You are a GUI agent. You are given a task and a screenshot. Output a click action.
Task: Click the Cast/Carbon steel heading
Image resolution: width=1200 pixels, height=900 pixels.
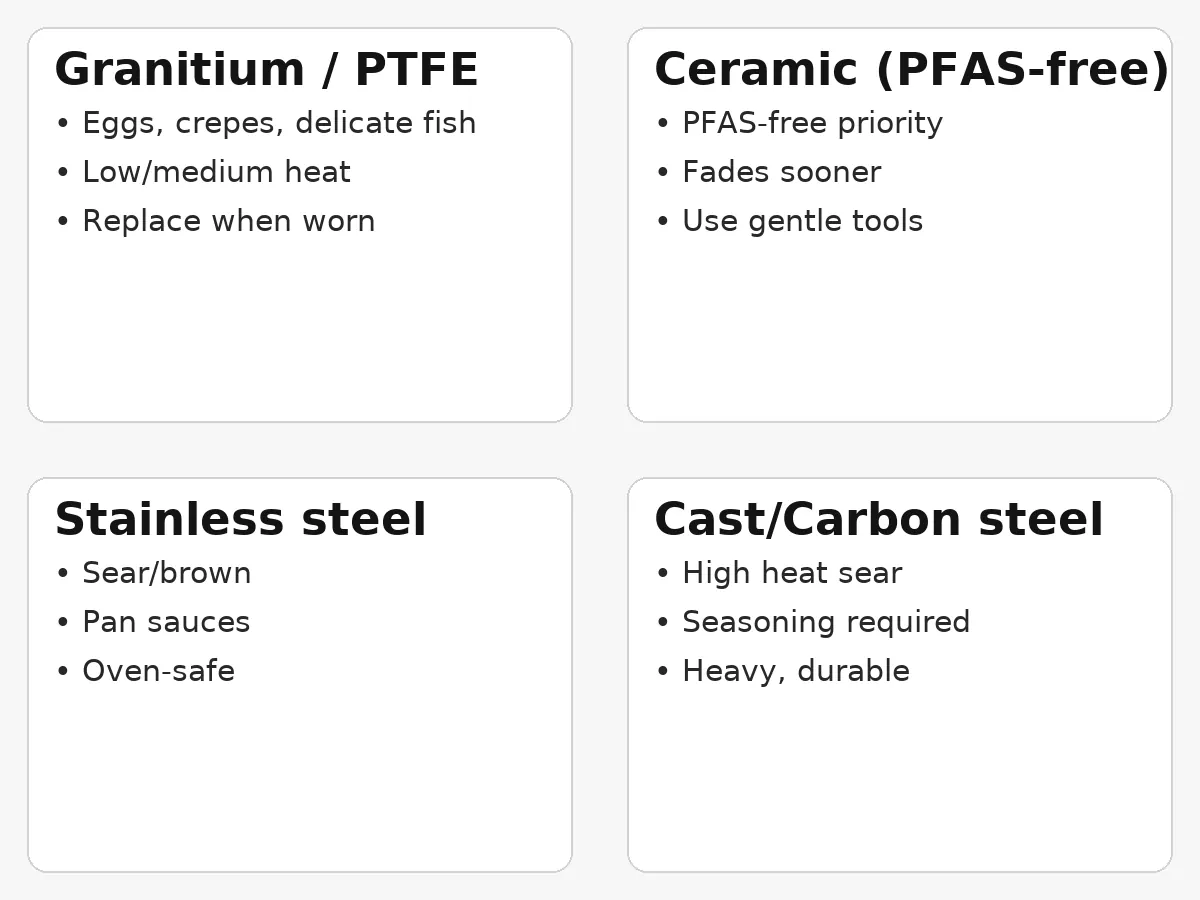coord(878,521)
